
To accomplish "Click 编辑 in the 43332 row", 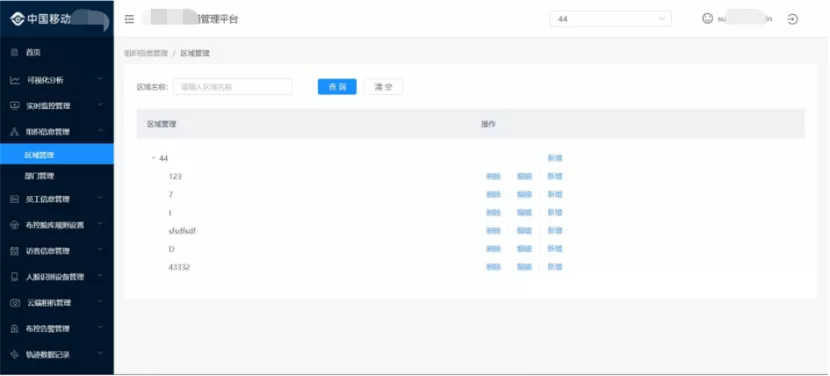I will pyautogui.click(x=524, y=267).
